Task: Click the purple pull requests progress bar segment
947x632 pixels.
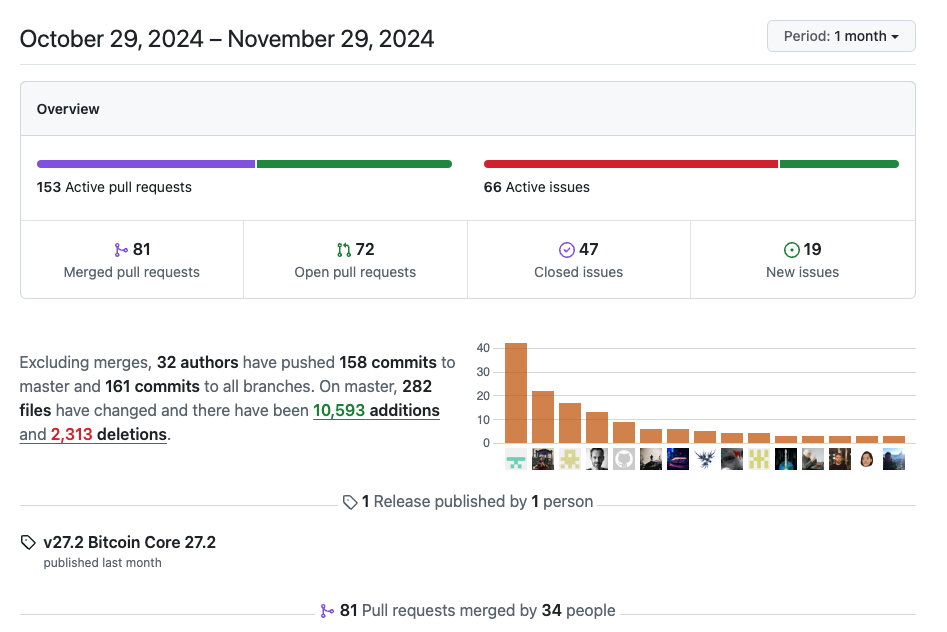Action: coord(146,164)
